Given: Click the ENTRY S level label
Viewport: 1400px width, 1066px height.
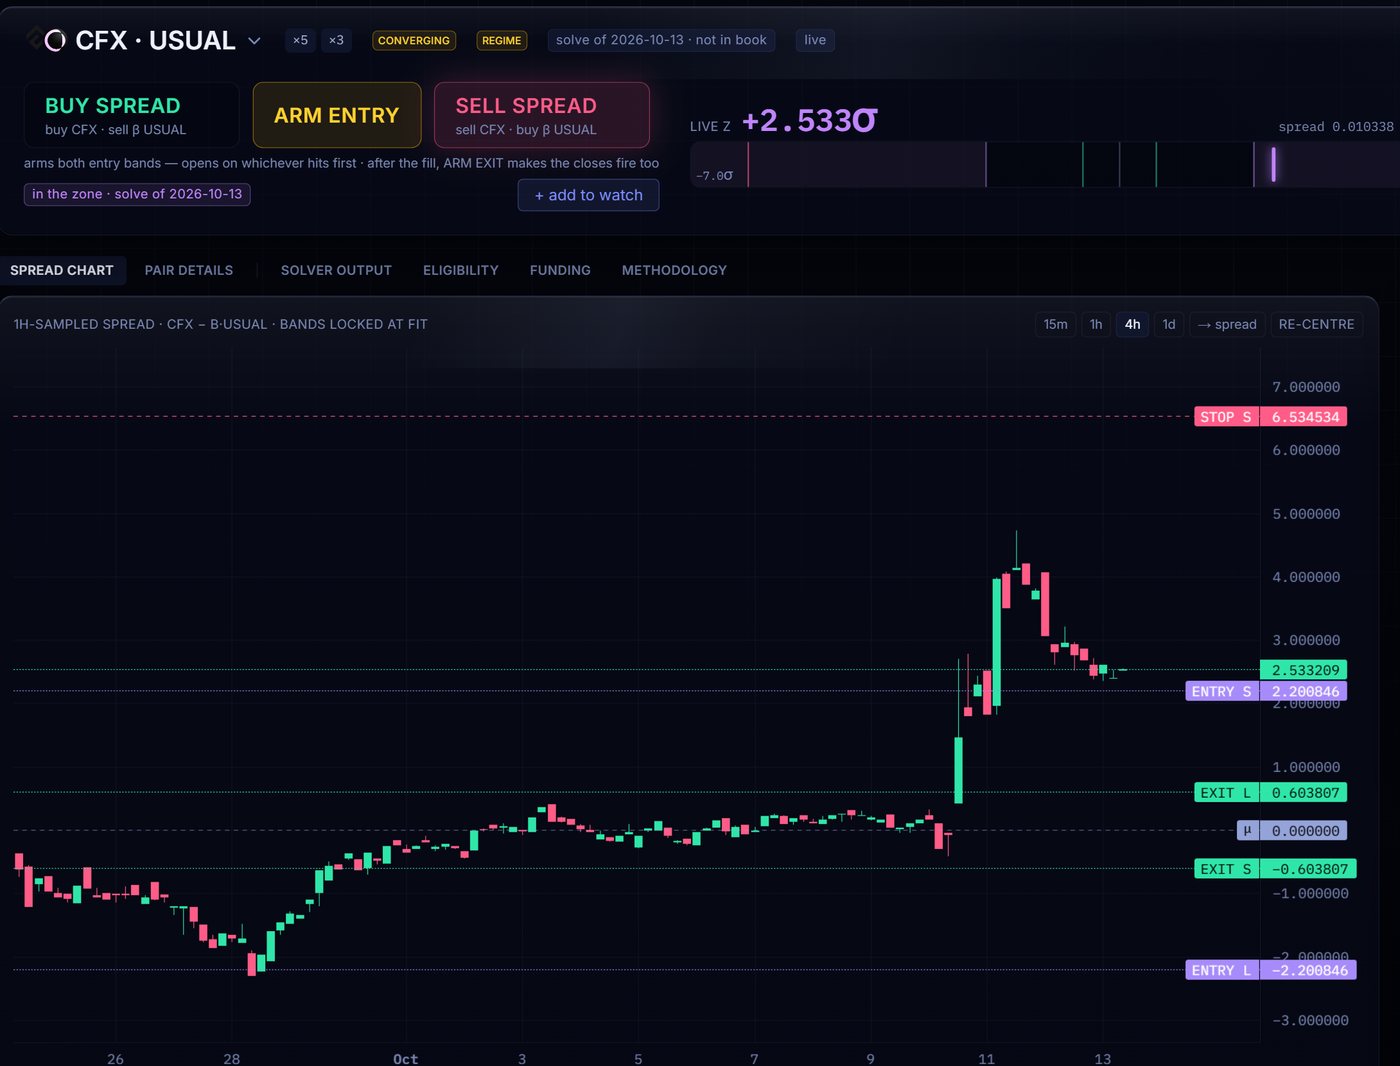Looking at the screenshot, I should point(1222,691).
